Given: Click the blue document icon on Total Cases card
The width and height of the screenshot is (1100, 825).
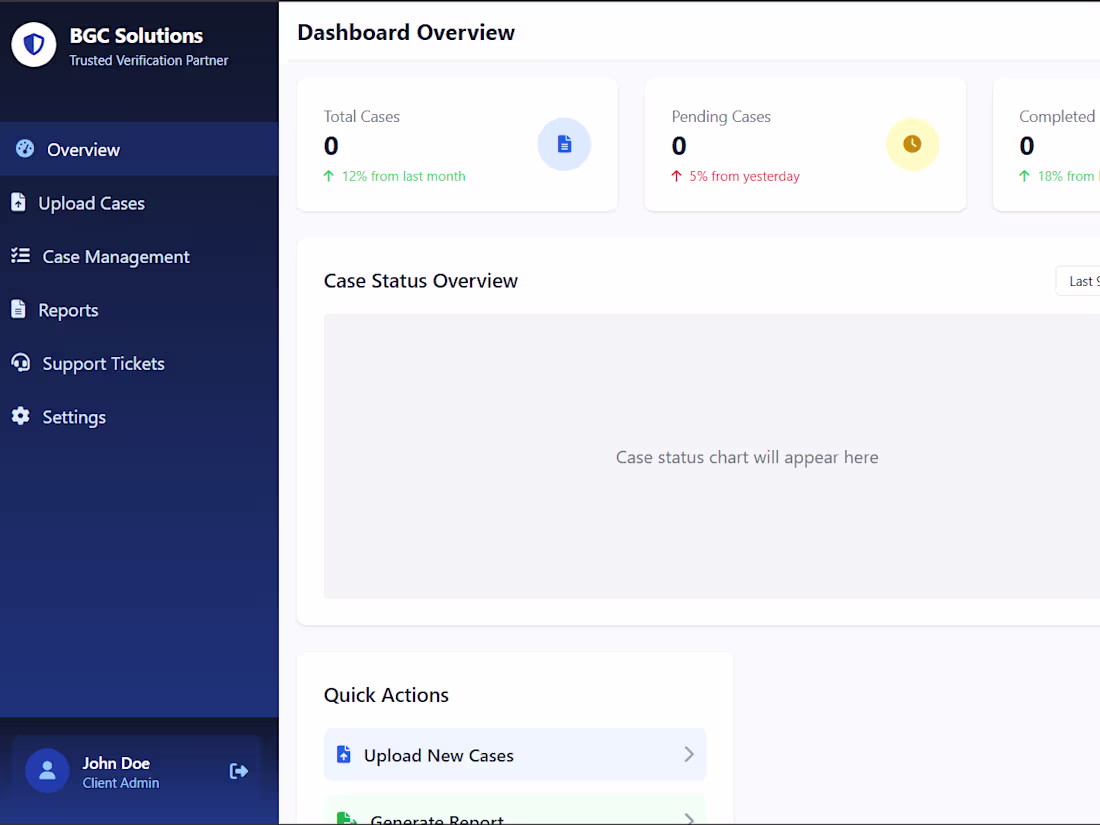Looking at the screenshot, I should tap(564, 144).
